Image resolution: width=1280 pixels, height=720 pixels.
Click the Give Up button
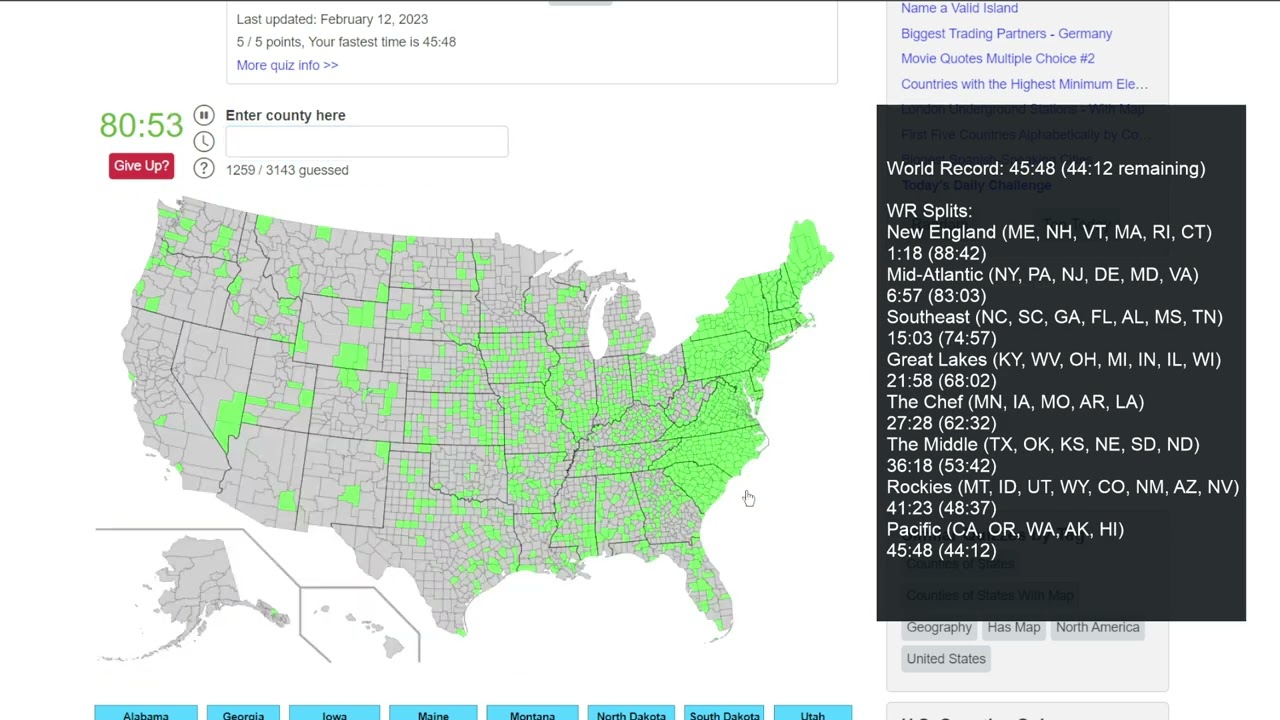click(141, 166)
